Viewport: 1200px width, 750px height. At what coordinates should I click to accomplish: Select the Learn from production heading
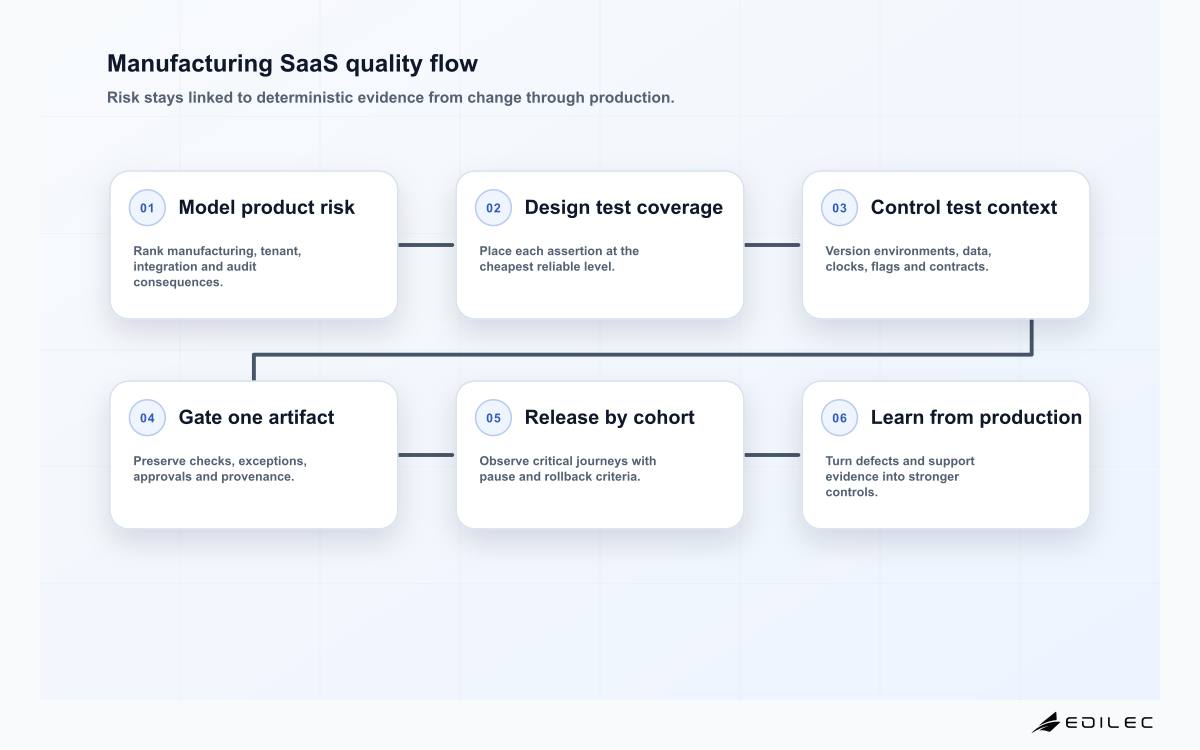[976, 417]
